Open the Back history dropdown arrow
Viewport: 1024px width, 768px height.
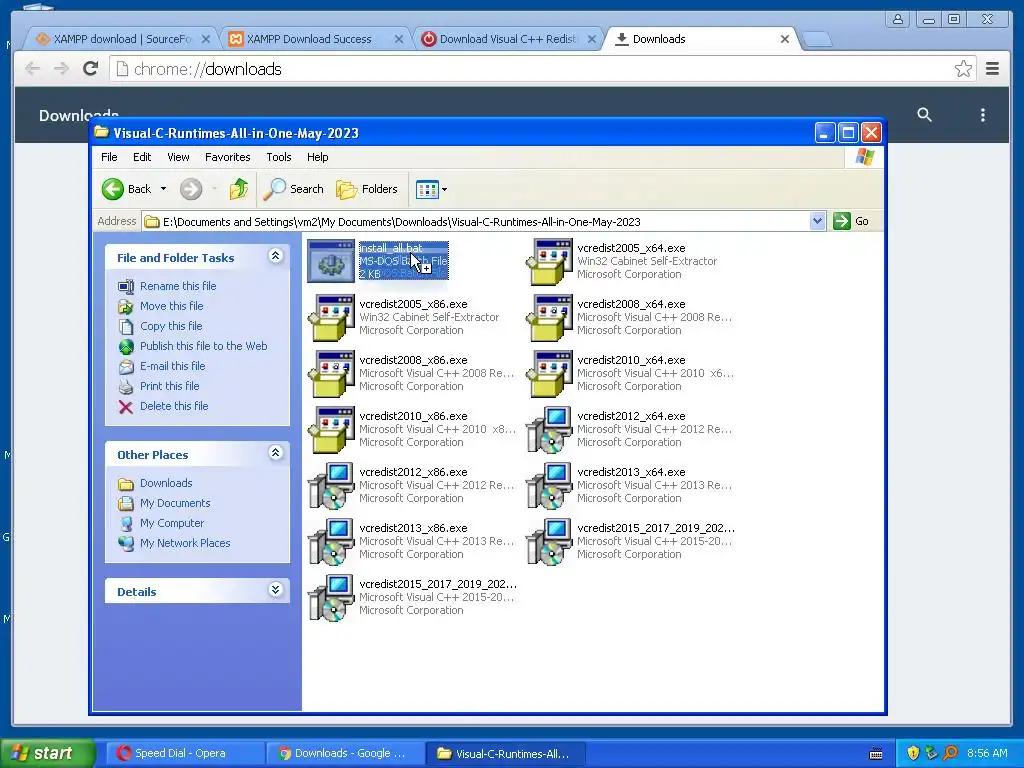[x=163, y=189]
